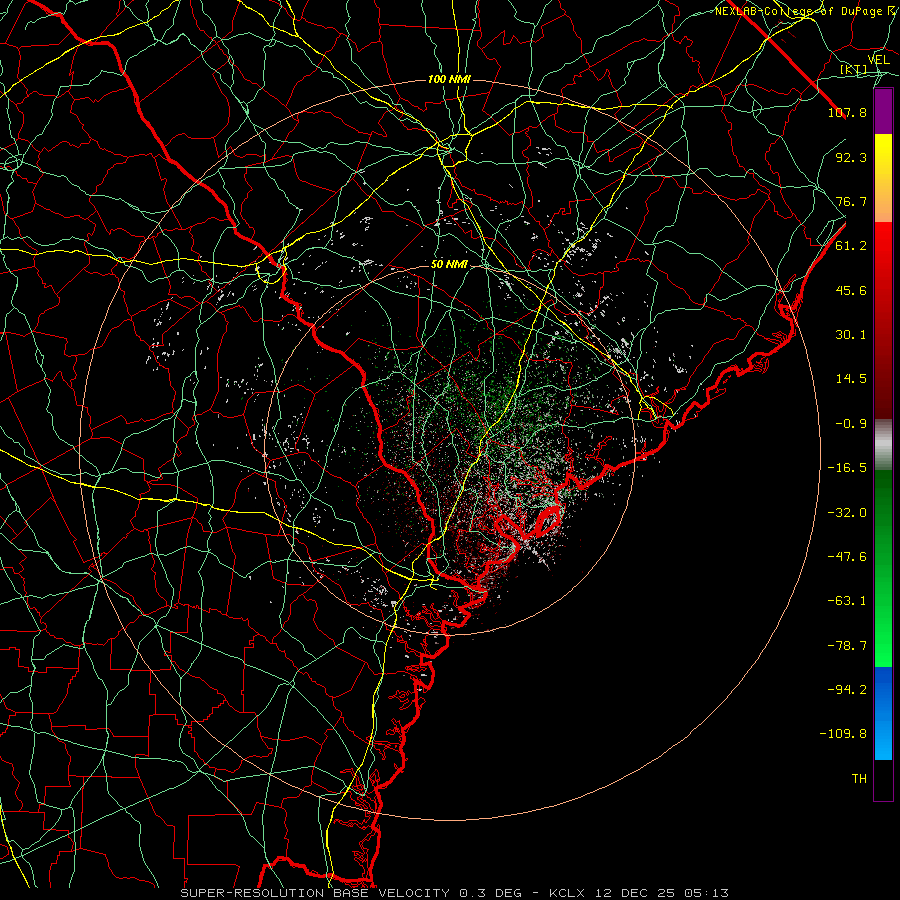Viewport: 900px width, 900px height.
Task: Click the TH legend label
Action: pos(859,779)
